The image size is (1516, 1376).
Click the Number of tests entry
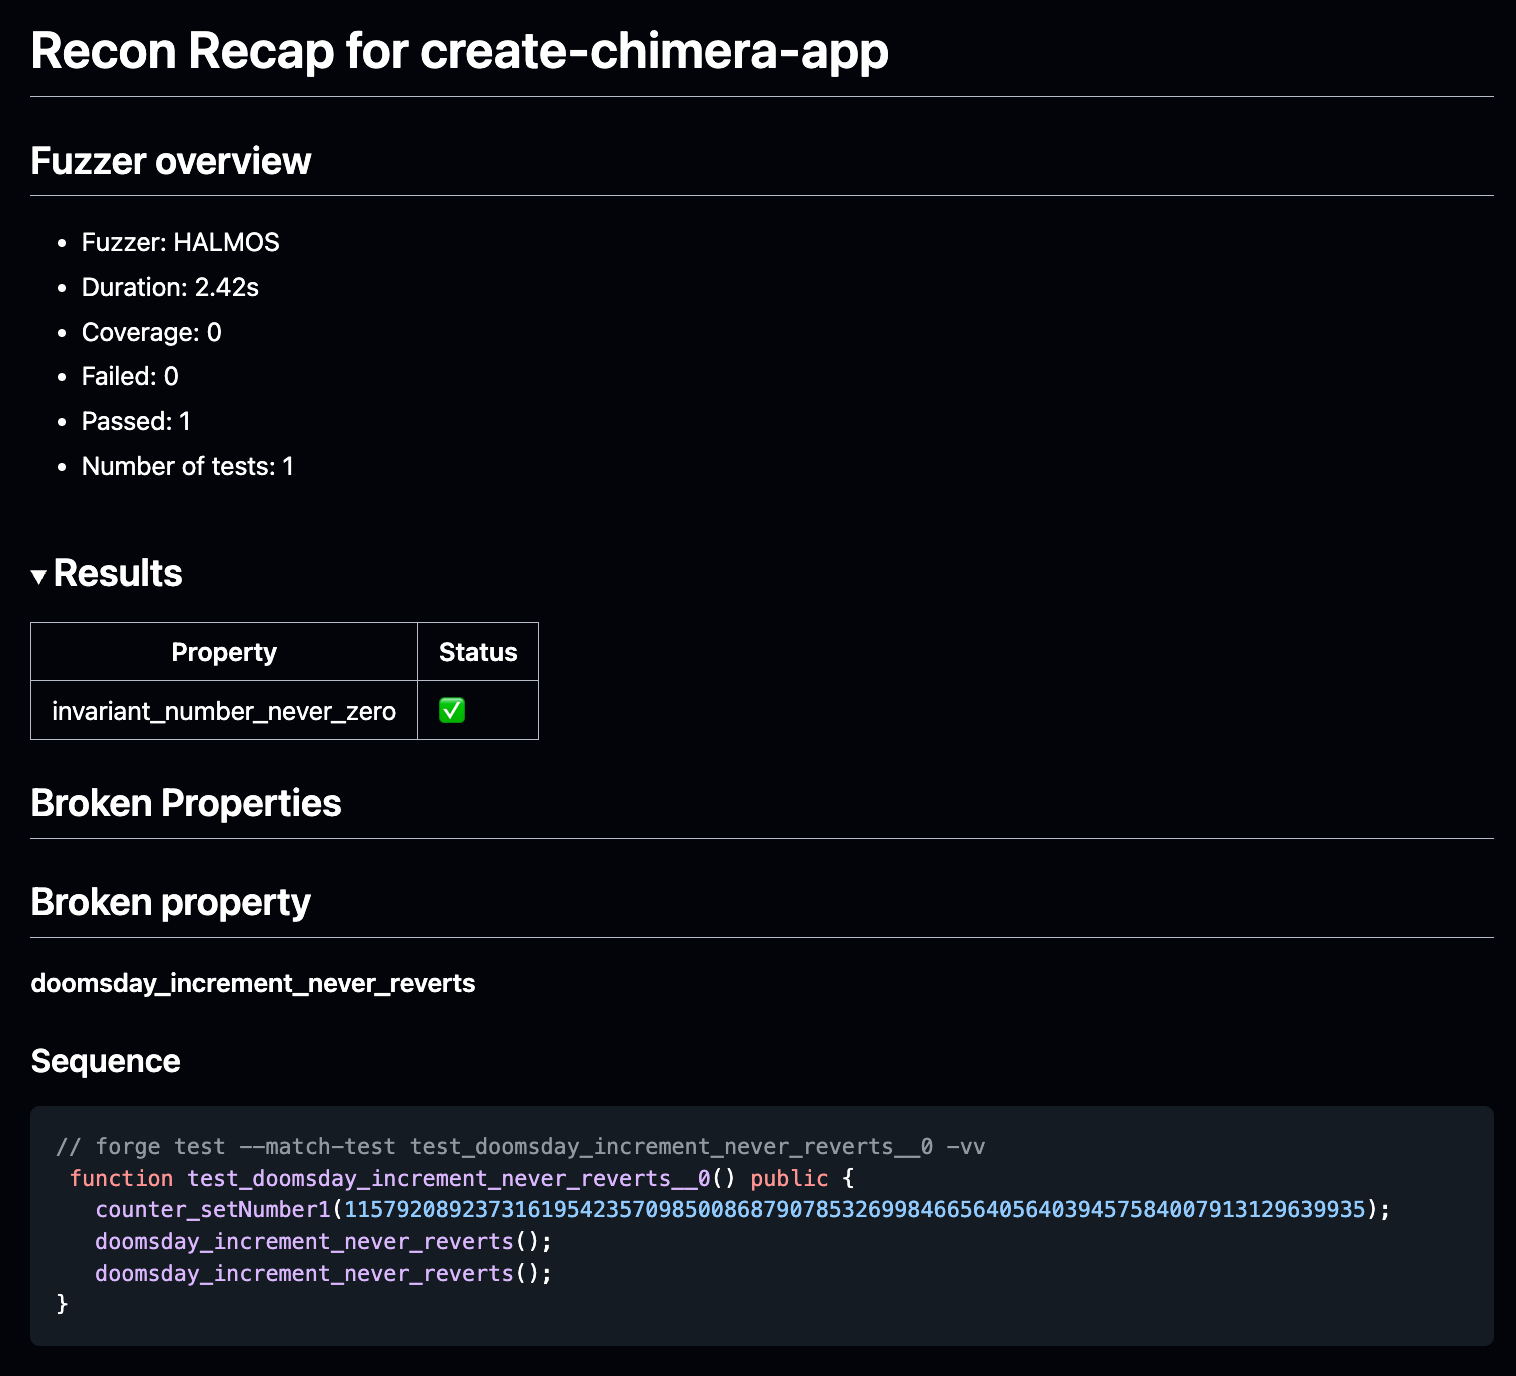click(188, 466)
